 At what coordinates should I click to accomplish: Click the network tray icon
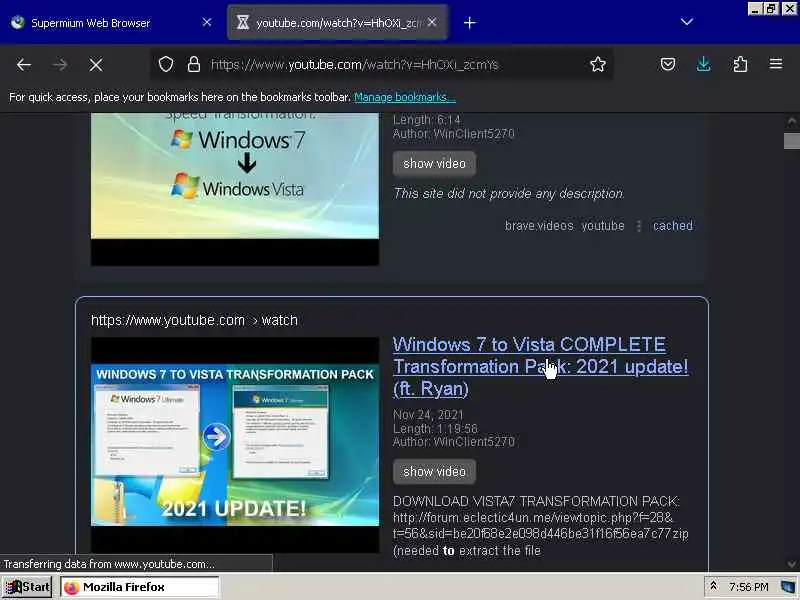[x=788, y=587]
